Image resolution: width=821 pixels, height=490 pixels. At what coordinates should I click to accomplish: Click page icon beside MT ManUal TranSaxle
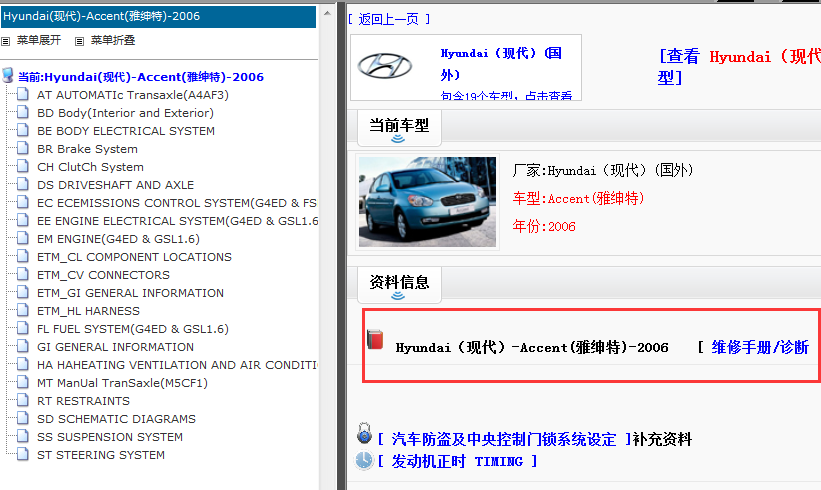pyautogui.click(x=23, y=382)
